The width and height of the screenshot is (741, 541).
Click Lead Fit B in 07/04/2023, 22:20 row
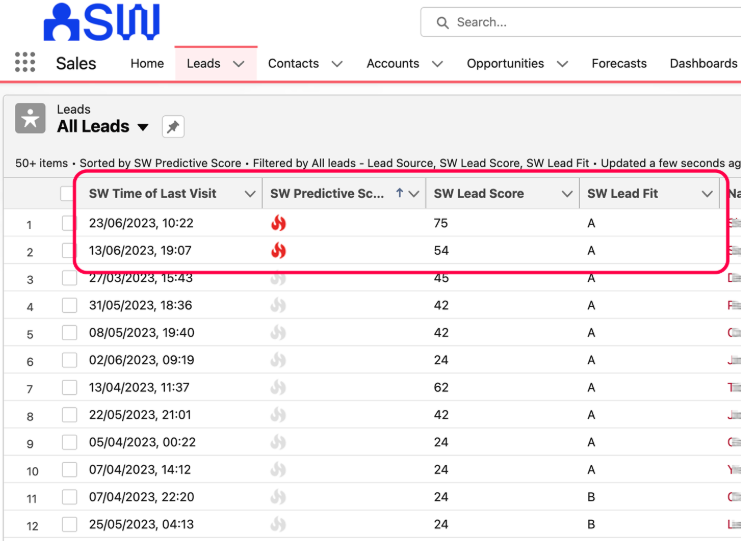pos(591,497)
